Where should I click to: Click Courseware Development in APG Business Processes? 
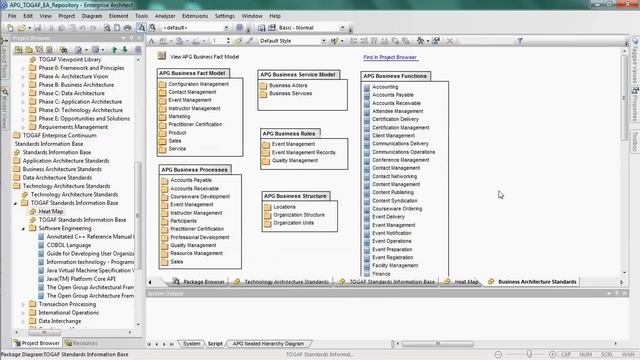[x=200, y=196]
